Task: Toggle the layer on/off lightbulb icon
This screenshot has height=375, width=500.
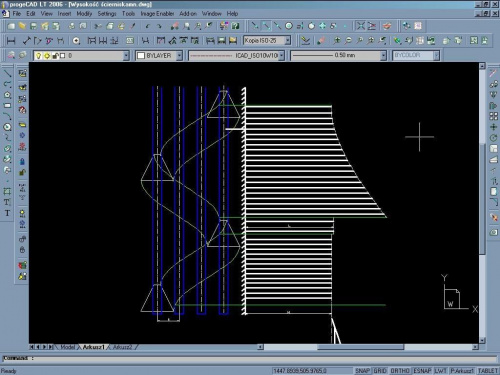Action: point(39,56)
